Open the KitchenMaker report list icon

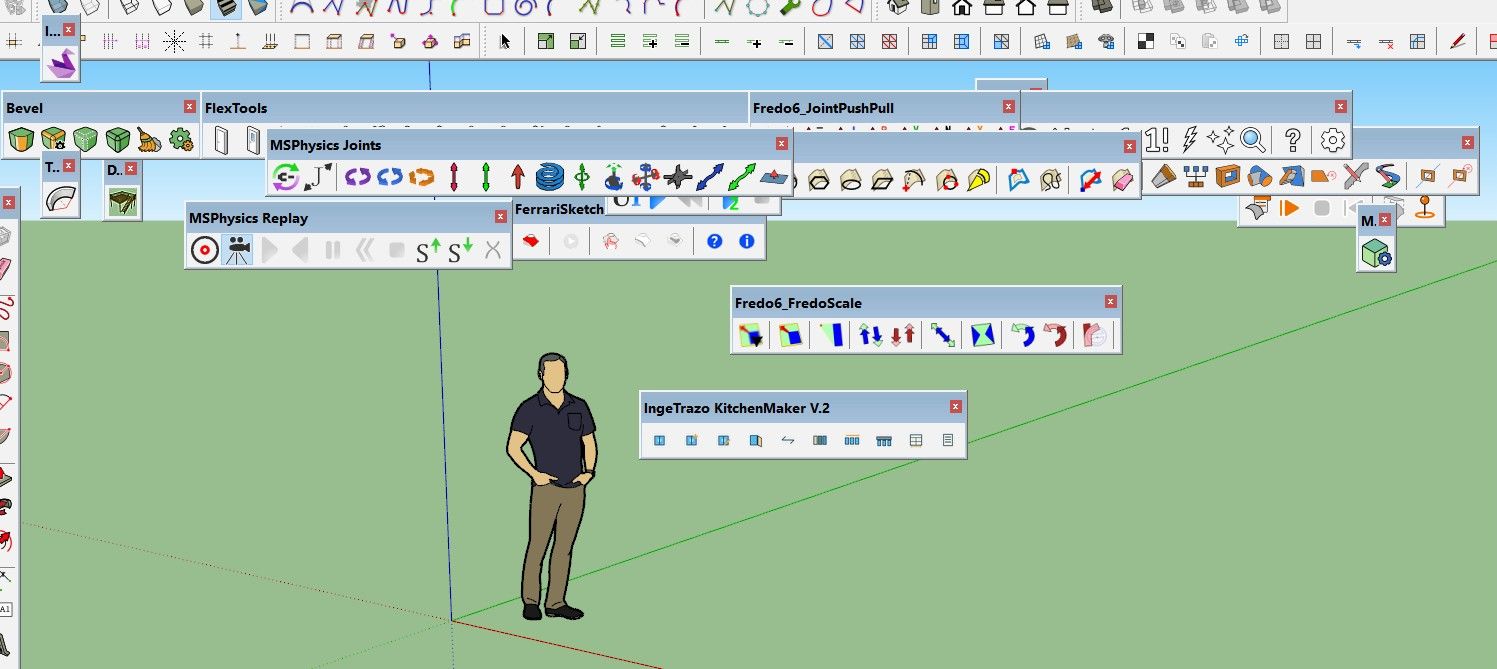tap(948, 440)
